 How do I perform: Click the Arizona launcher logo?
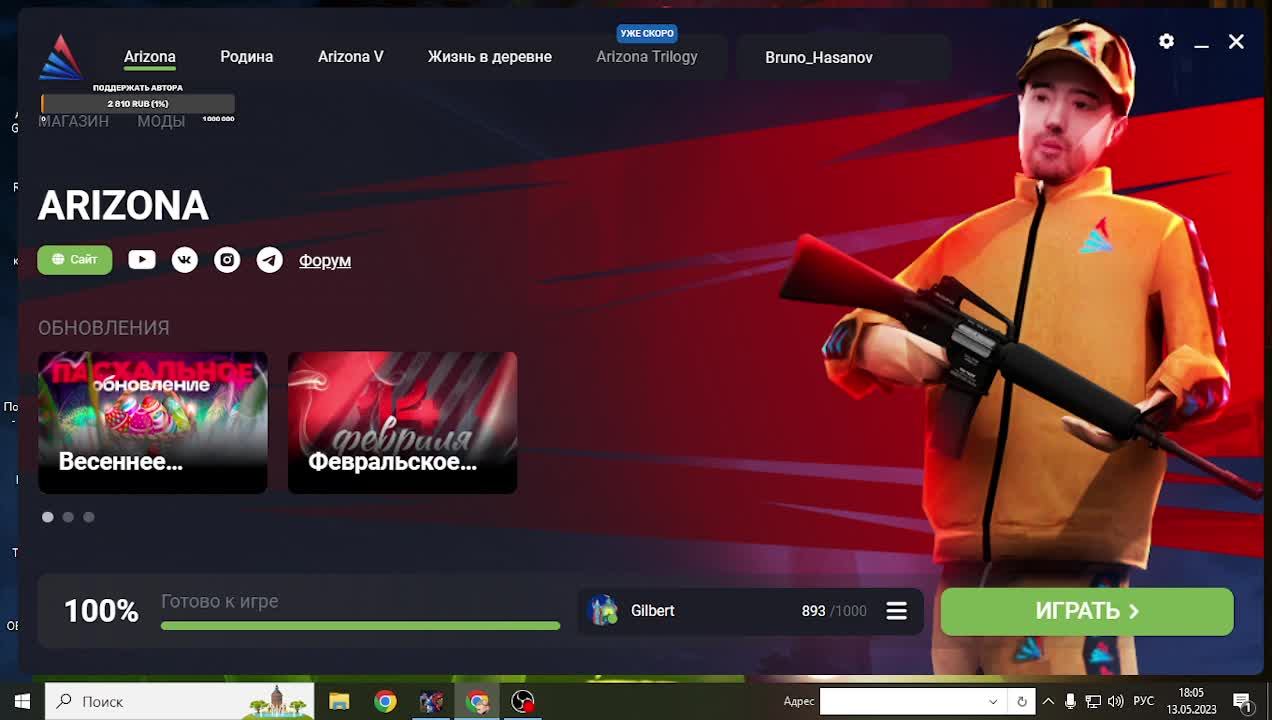click(60, 57)
